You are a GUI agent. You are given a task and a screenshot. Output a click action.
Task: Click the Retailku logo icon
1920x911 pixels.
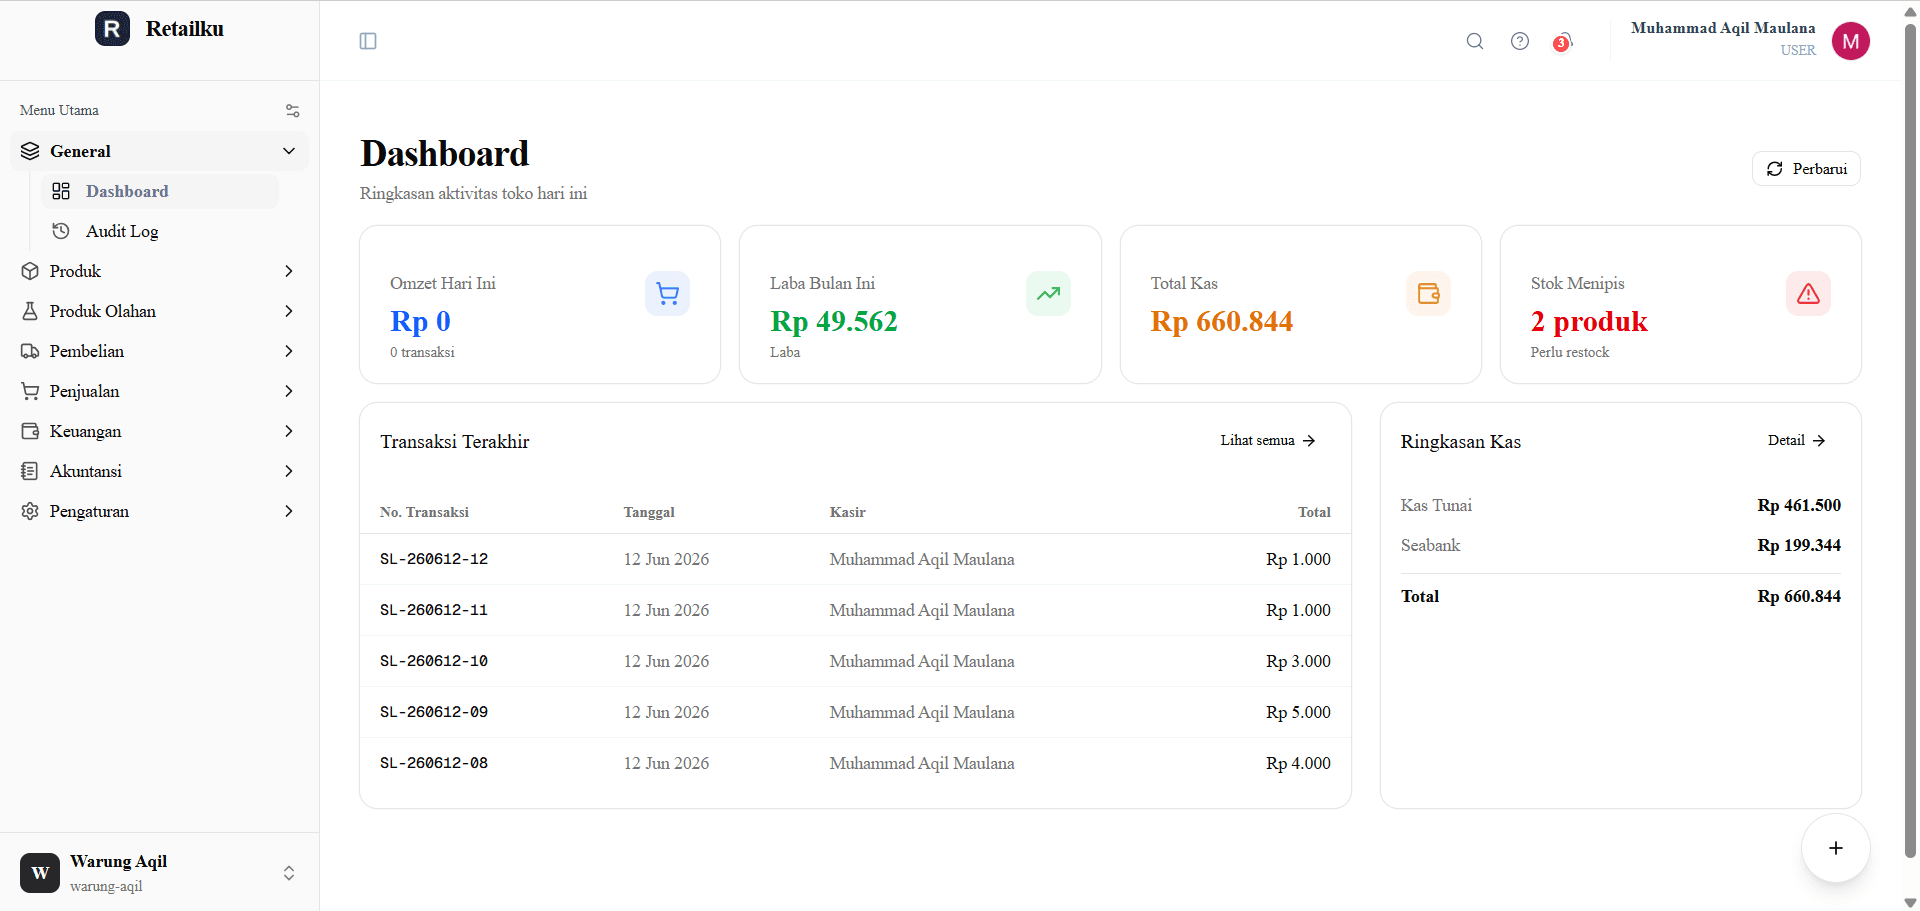pos(112,29)
